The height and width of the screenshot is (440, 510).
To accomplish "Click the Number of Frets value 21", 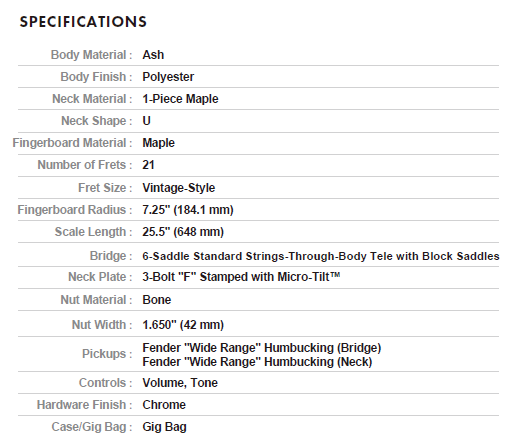I will tap(148, 165).
